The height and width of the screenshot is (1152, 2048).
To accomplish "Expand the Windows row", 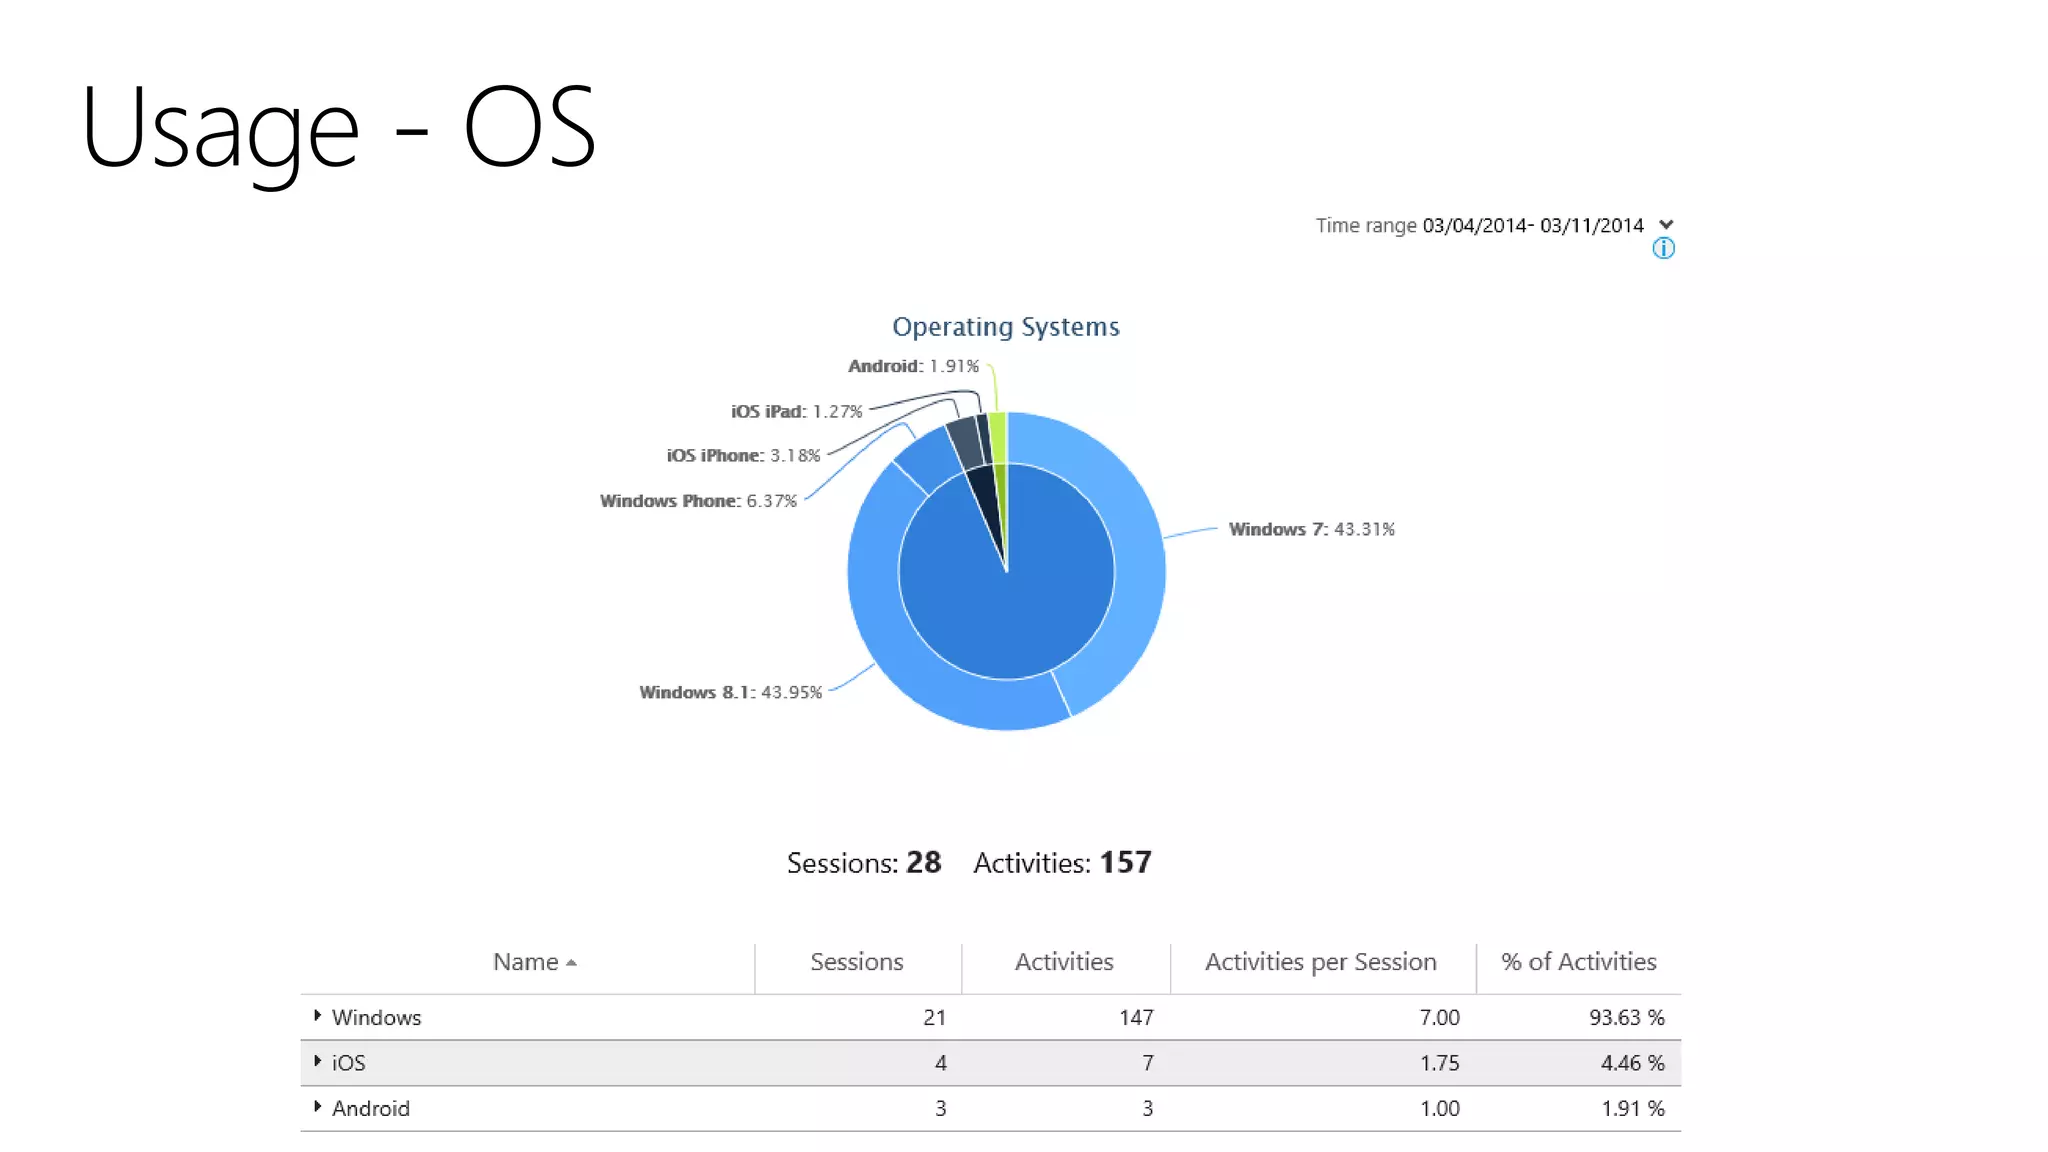I will click(317, 1016).
